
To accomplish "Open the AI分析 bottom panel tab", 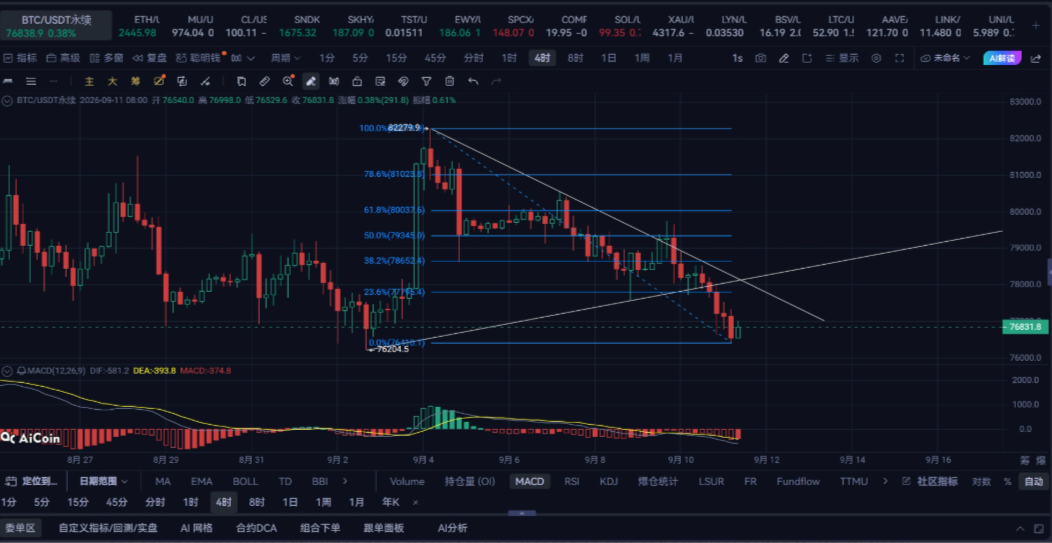I will coord(452,528).
